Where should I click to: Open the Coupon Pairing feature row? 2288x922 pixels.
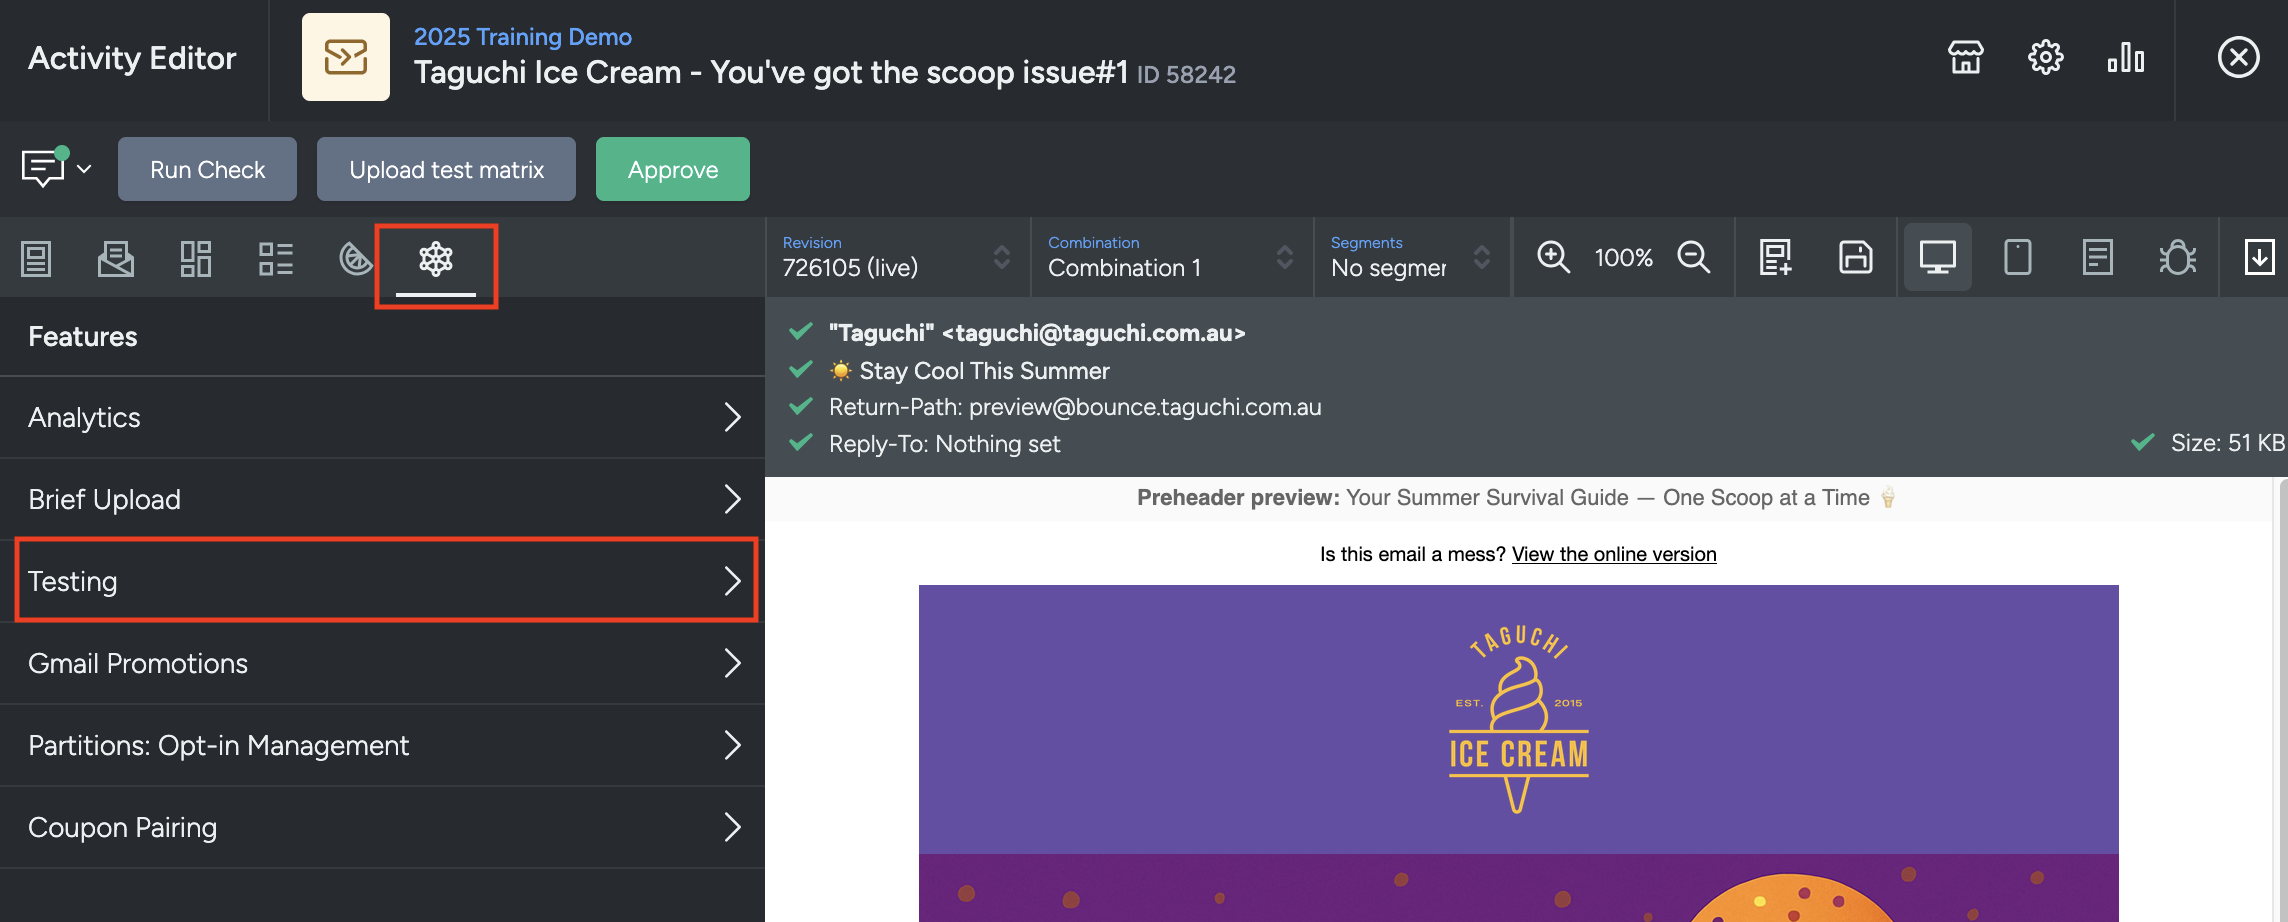pos(382,828)
